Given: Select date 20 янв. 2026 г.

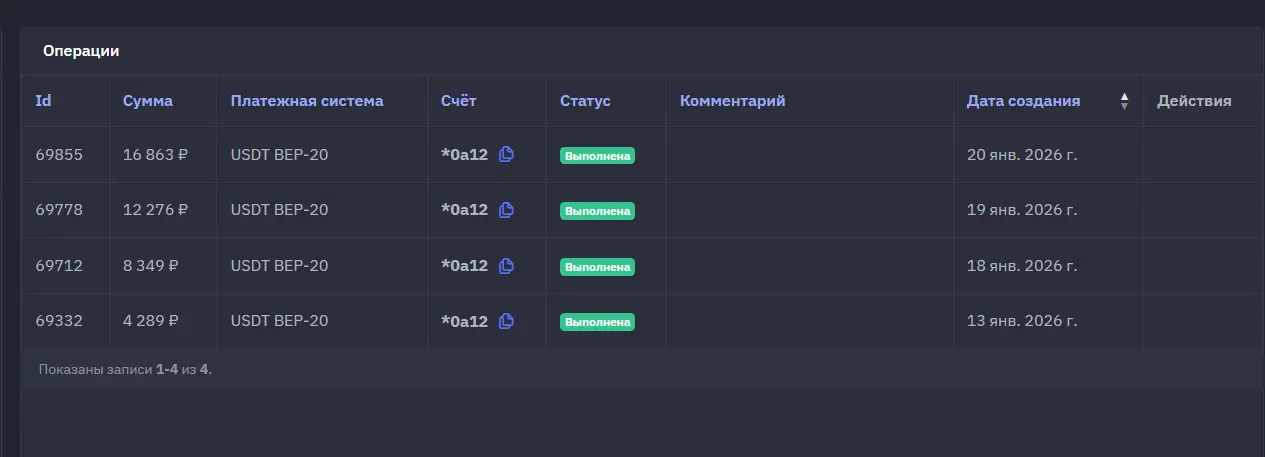Looking at the screenshot, I should point(1022,155).
